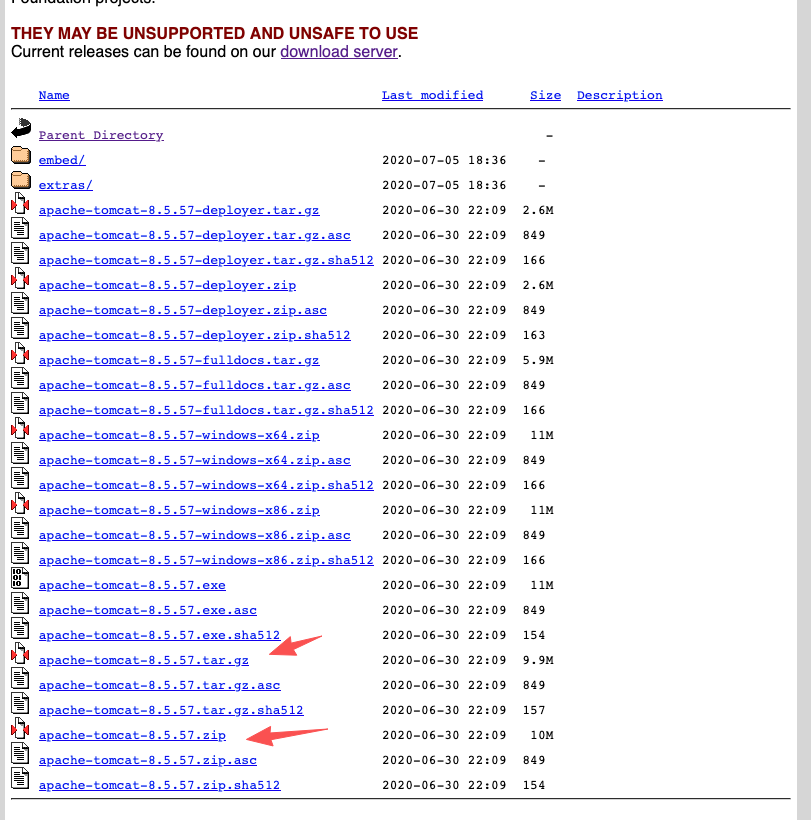811x820 pixels.
Task: Click the text file icon beside 8.5.57.tar.gz.sha512
Action: pos(20,704)
